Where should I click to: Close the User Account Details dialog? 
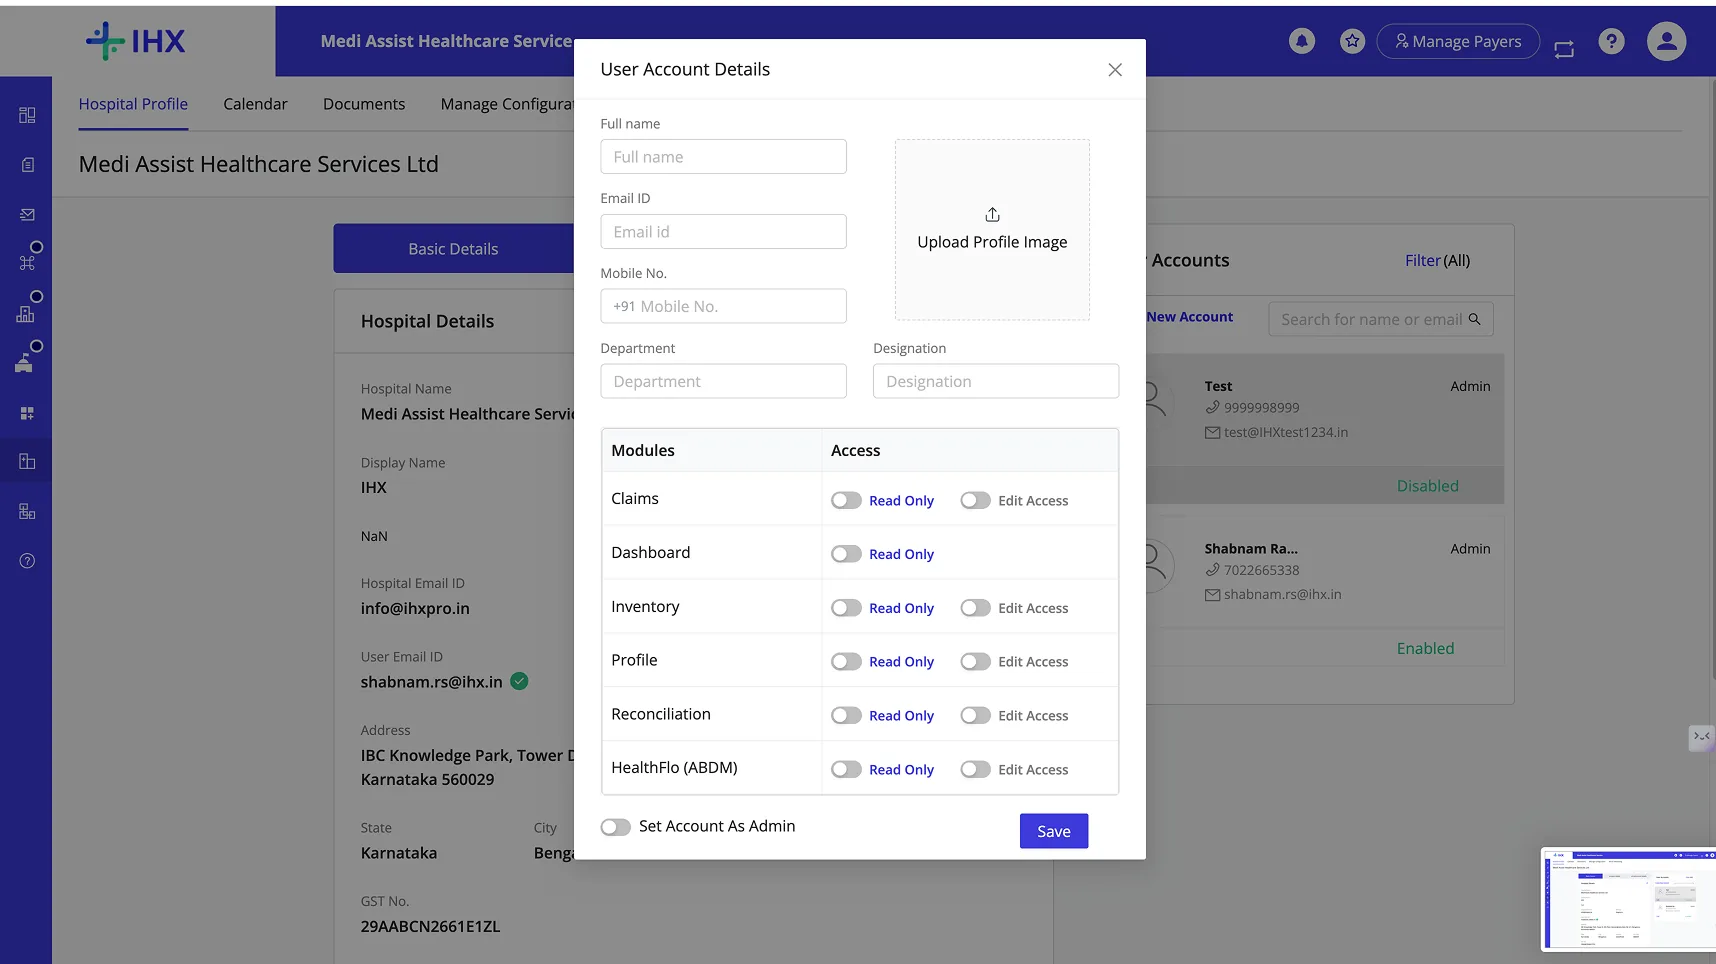[1115, 70]
